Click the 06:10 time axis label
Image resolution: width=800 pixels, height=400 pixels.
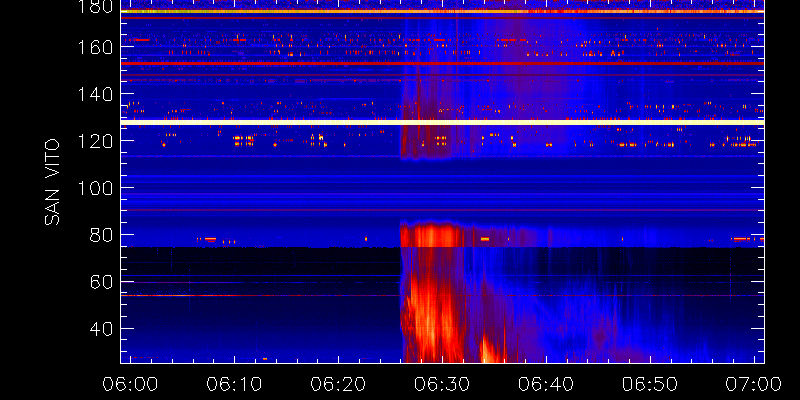pos(234,384)
